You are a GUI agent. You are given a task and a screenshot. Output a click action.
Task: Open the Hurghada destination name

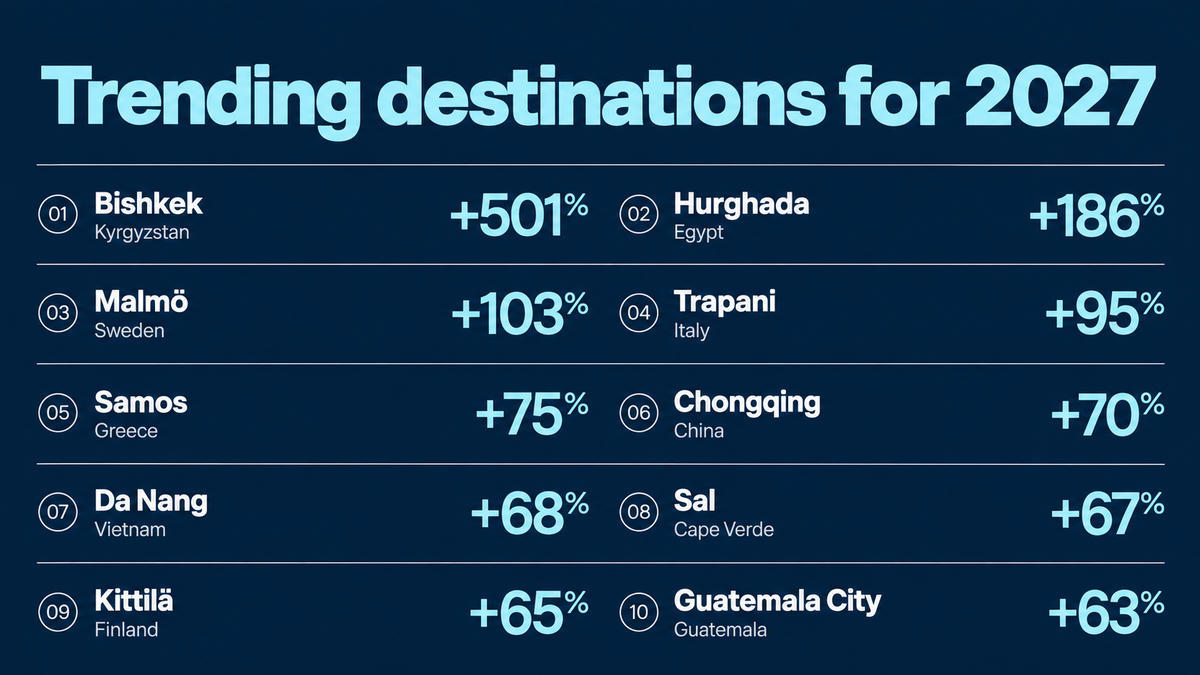(742, 204)
